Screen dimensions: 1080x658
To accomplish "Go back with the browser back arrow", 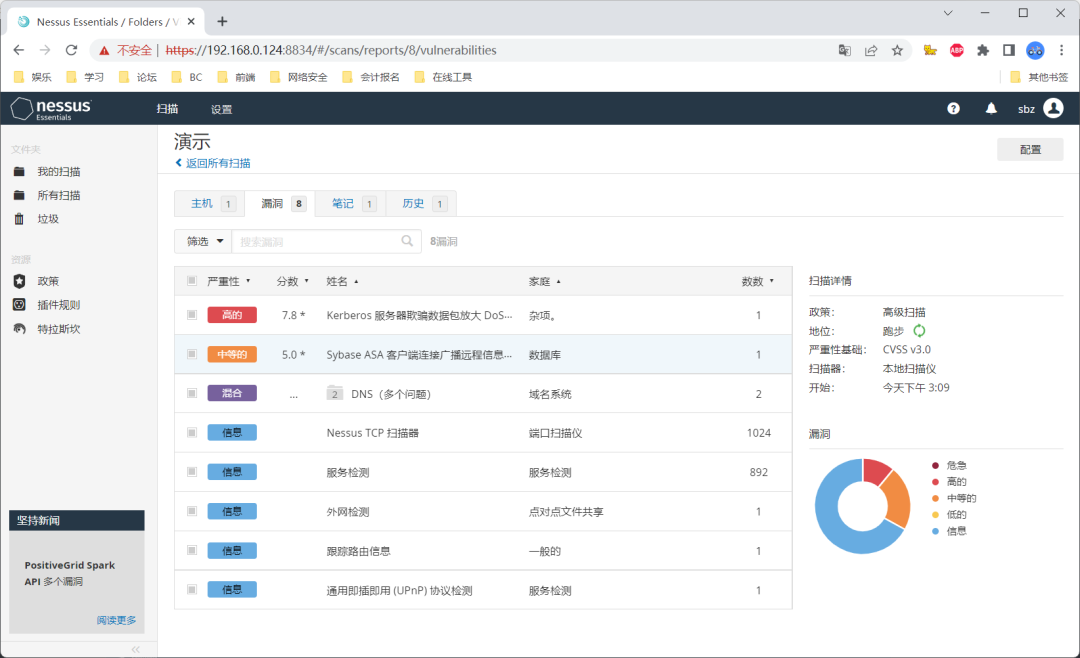I will 19,50.
